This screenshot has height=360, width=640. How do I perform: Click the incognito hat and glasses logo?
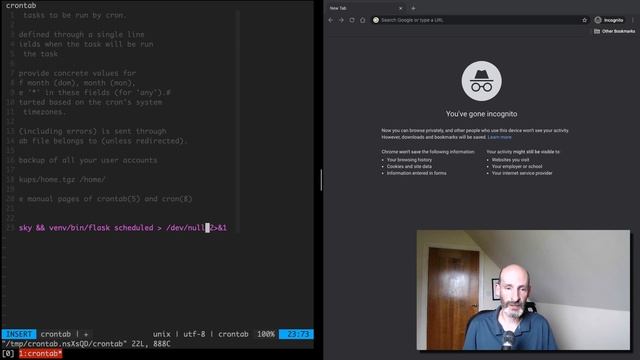482,81
